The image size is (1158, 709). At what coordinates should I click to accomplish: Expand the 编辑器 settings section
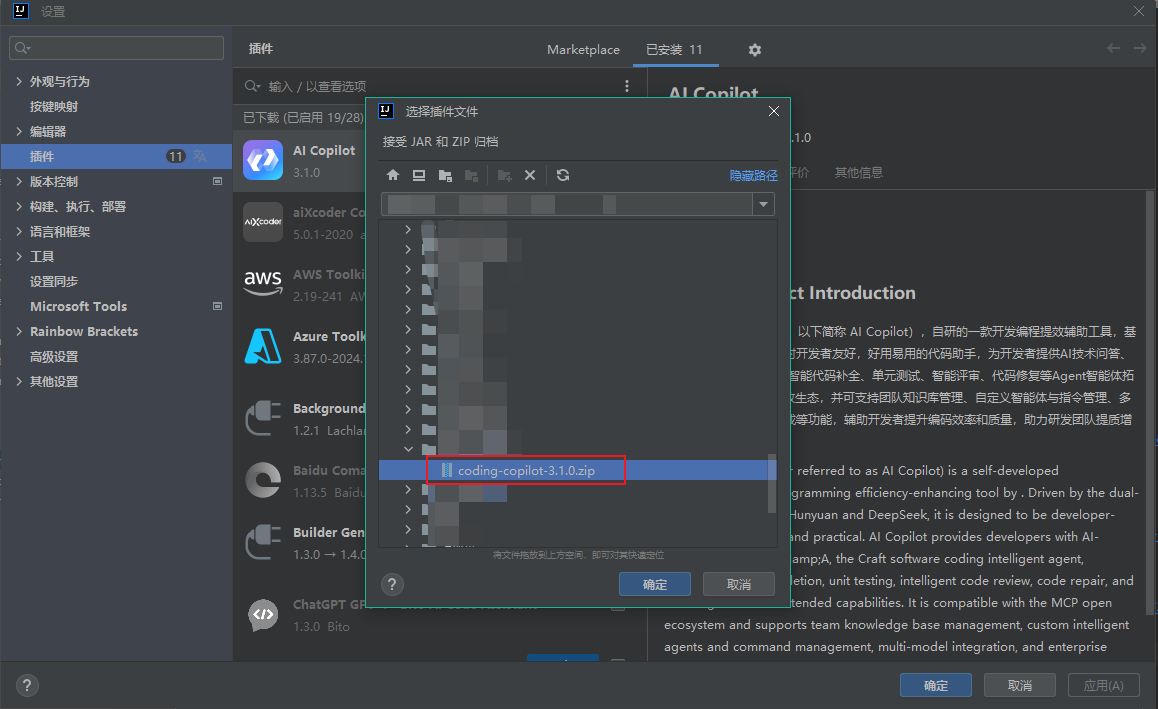pos(19,131)
